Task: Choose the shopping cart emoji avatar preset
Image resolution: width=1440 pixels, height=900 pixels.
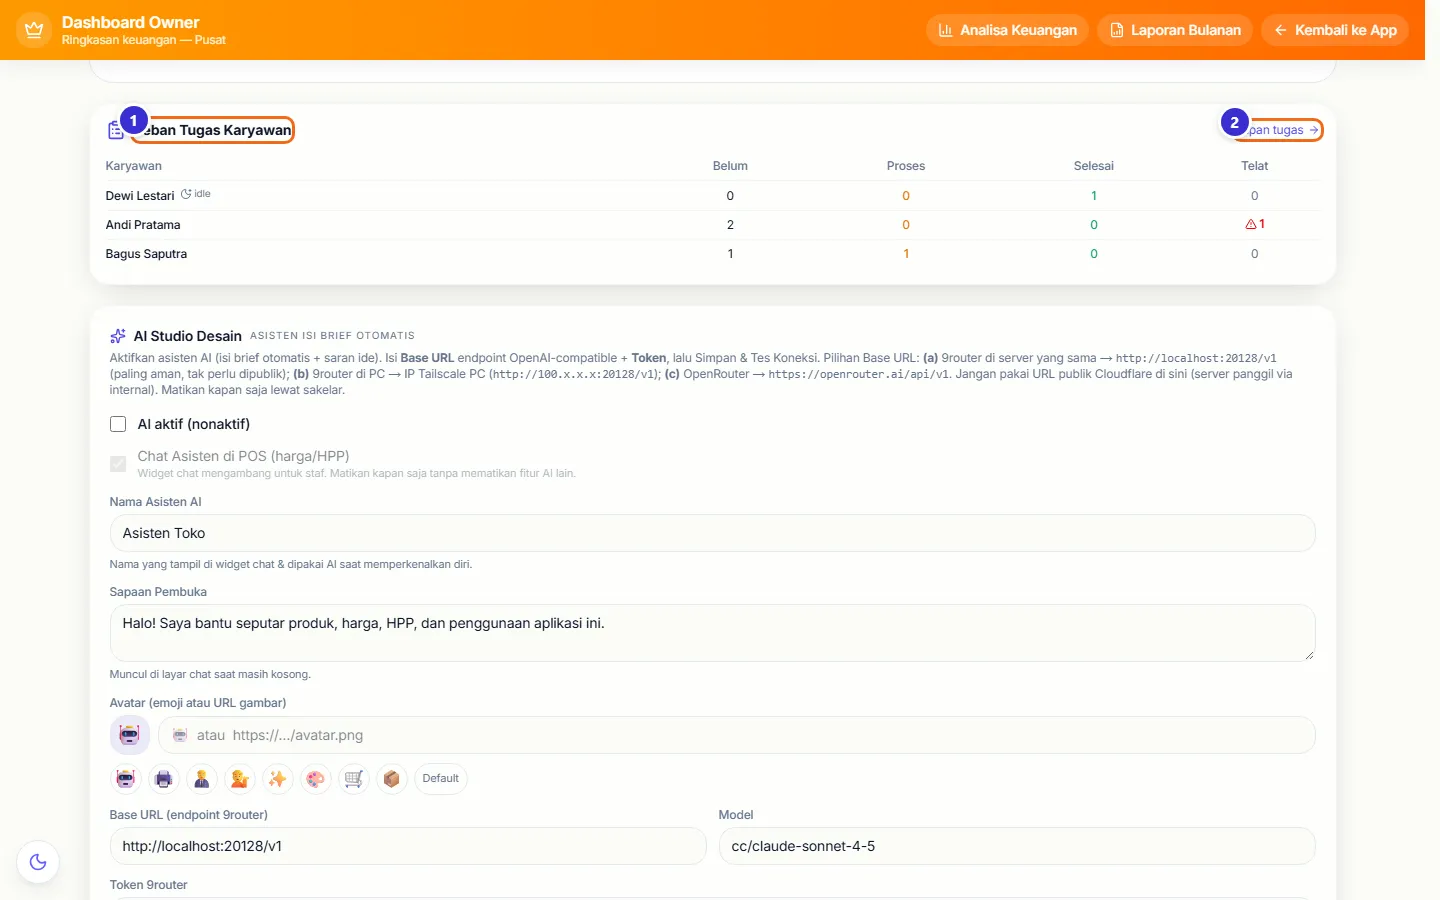Action: [x=354, y=779]
